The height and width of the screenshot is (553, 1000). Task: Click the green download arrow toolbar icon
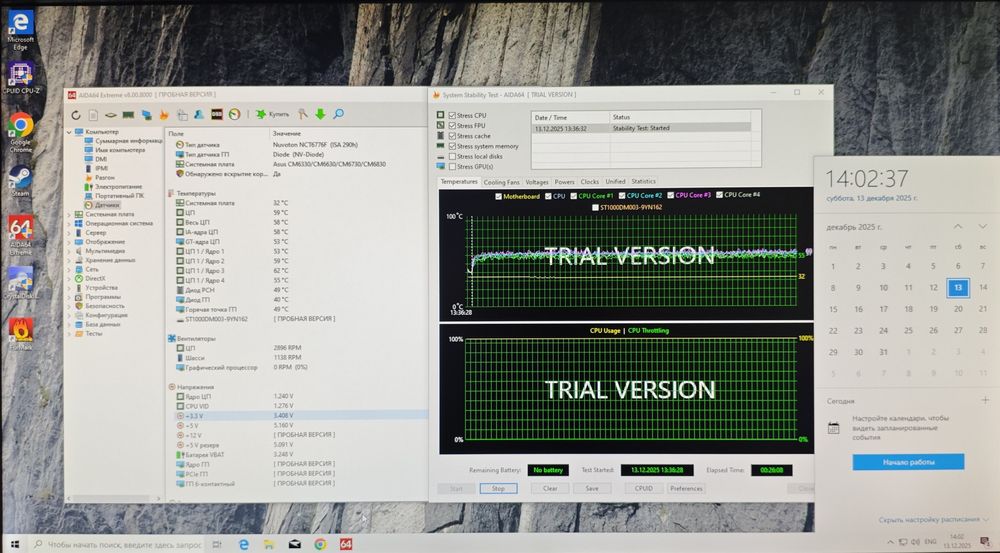(320, 114)
